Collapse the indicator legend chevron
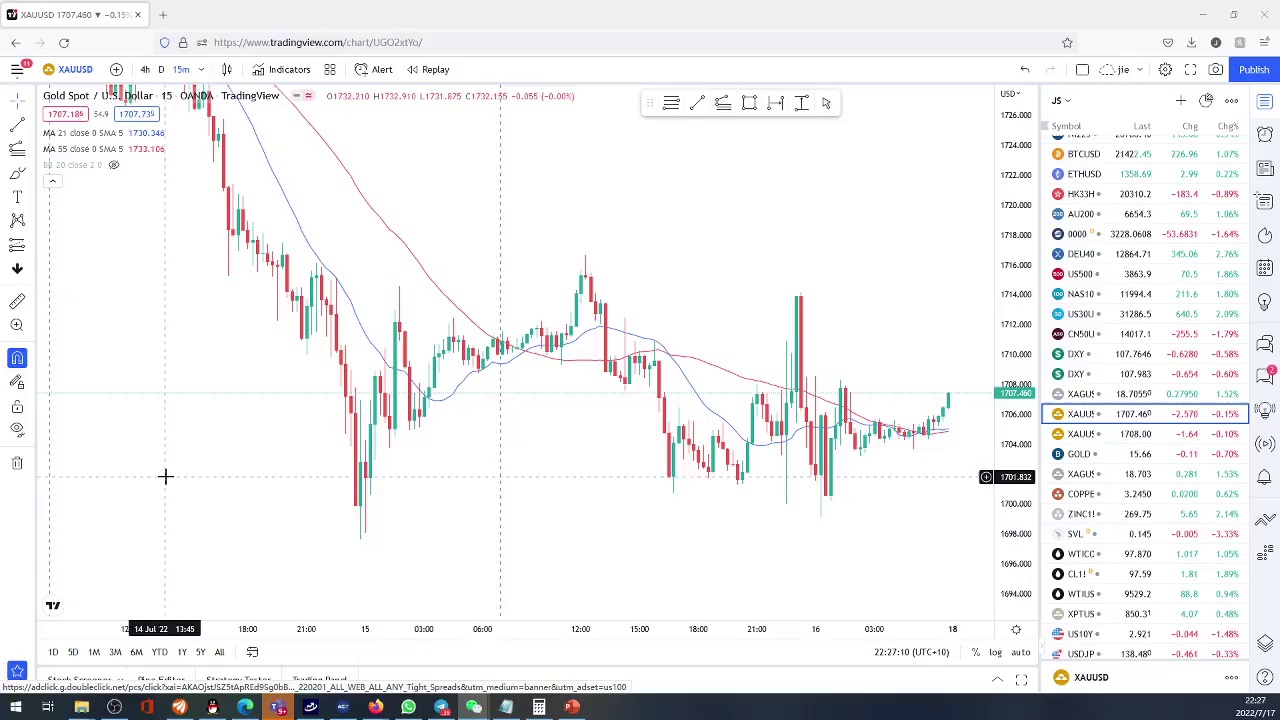Viewport: 1280px width, 720px height. click(x=53, y=181)
